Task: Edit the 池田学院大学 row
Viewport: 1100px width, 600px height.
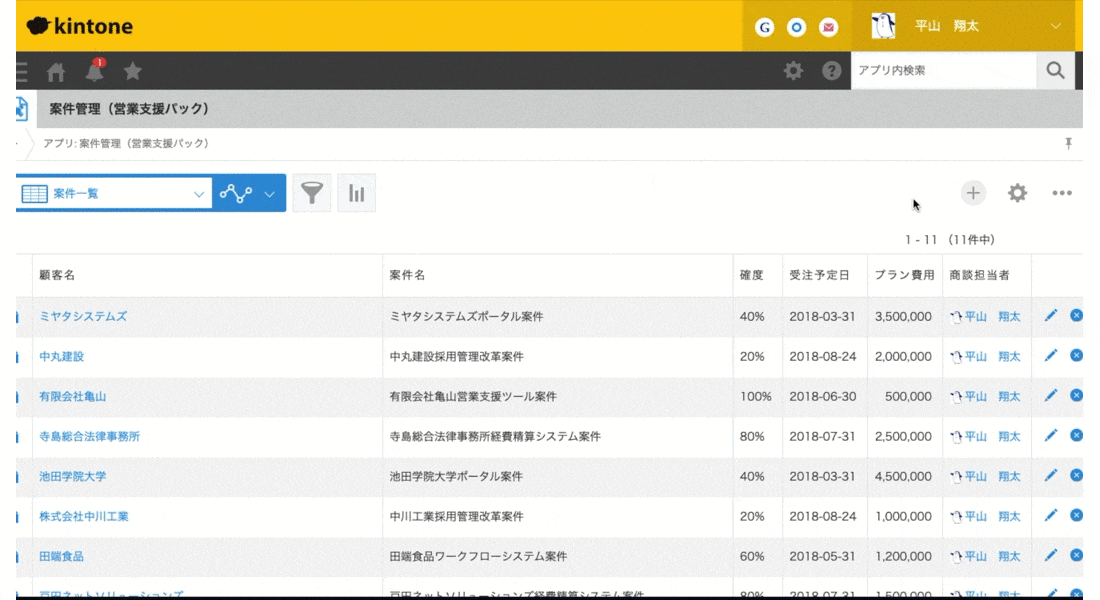Action: pos(1050,476)
